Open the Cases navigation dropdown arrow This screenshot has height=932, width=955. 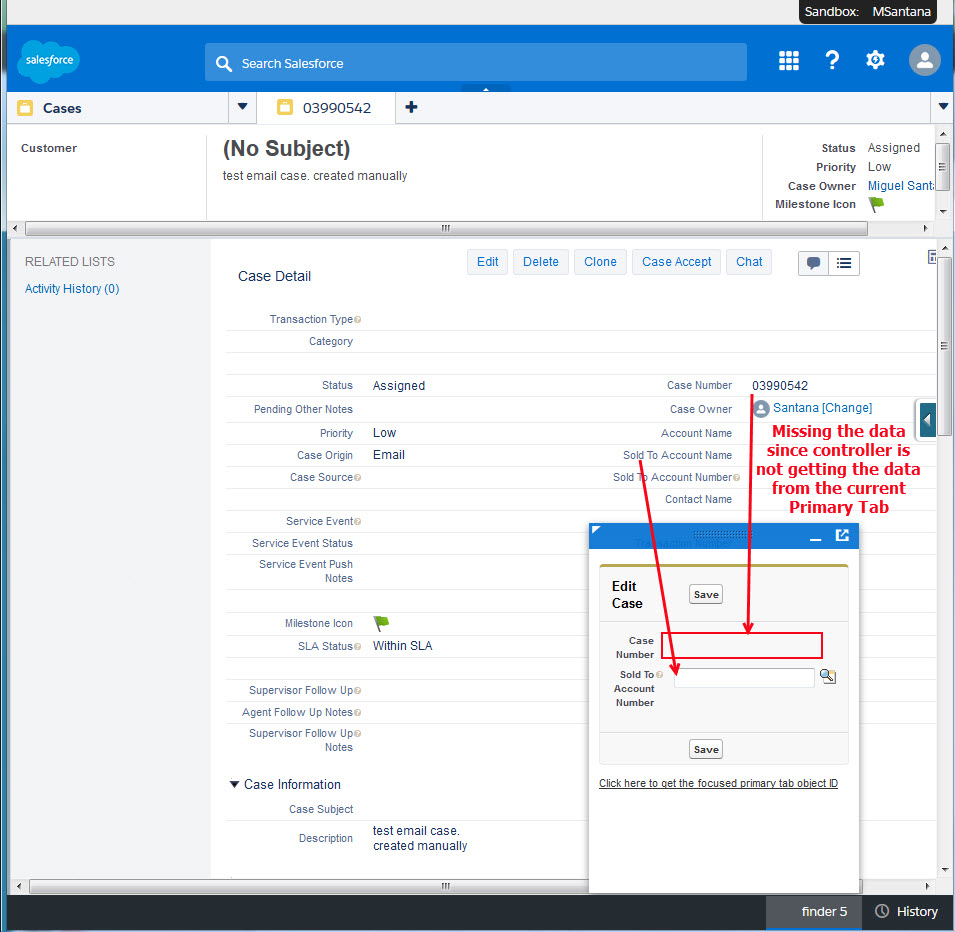pyautogui.click(x=242, y=107)
